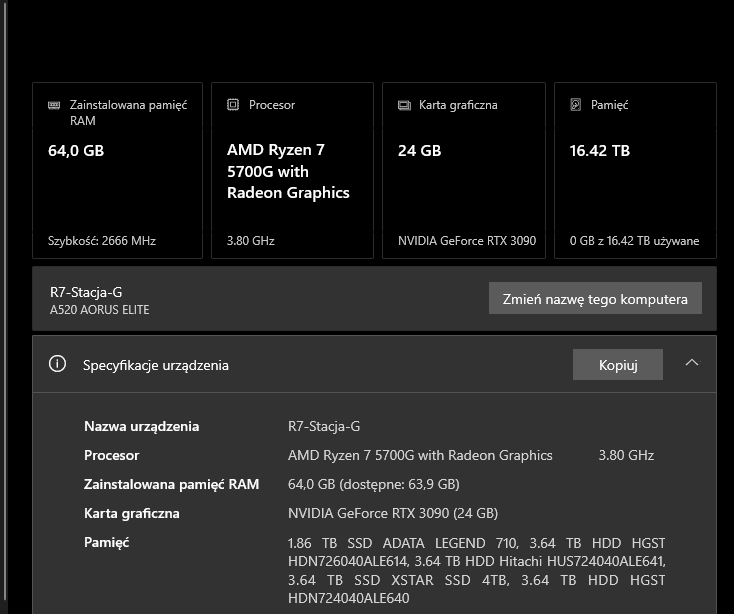
Task: Click Zainstalowana pamięć RAM card title
Action: point(128,112)
